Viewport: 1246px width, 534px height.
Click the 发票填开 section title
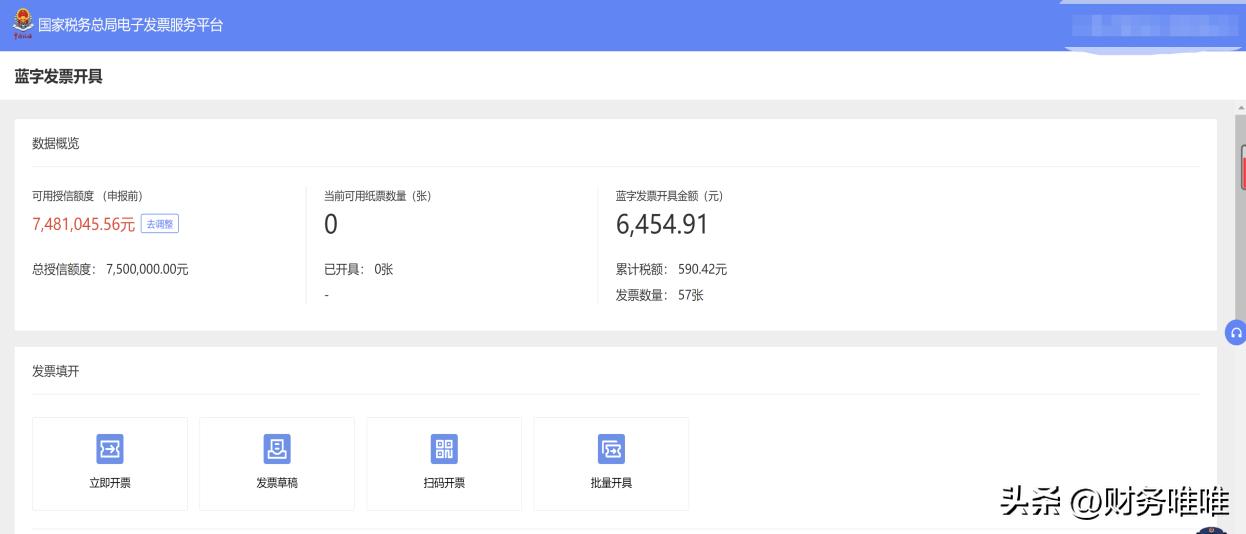click(x=56, y=371)
